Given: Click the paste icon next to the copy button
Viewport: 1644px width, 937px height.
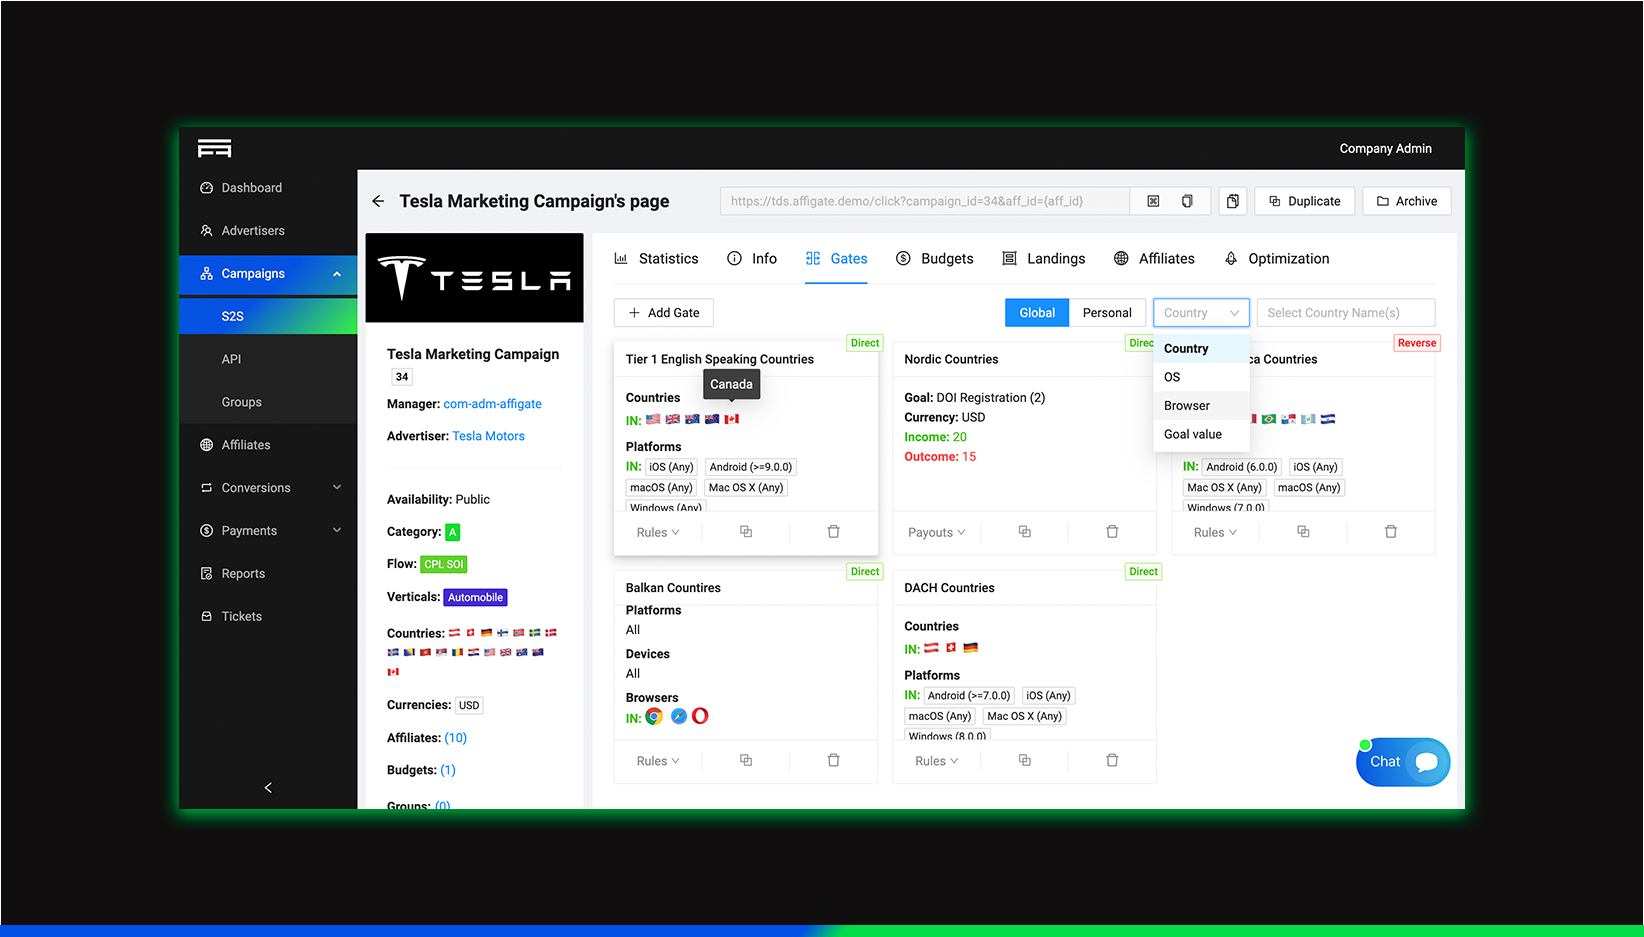Looking at the screenshot, I should pyautogui.click(x=1232, y=200).
